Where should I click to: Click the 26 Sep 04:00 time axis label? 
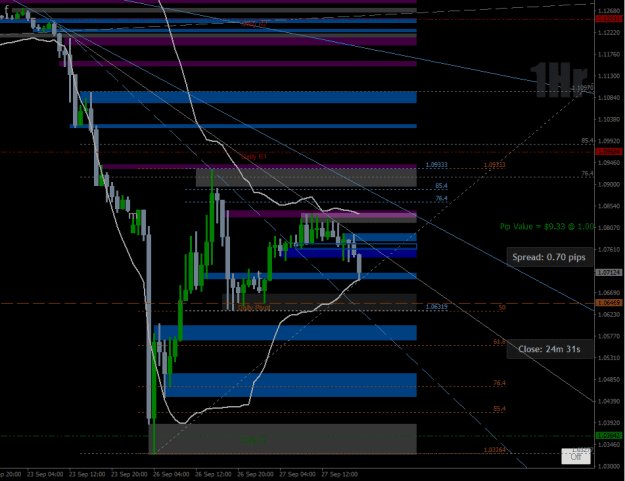click(171, 474)
